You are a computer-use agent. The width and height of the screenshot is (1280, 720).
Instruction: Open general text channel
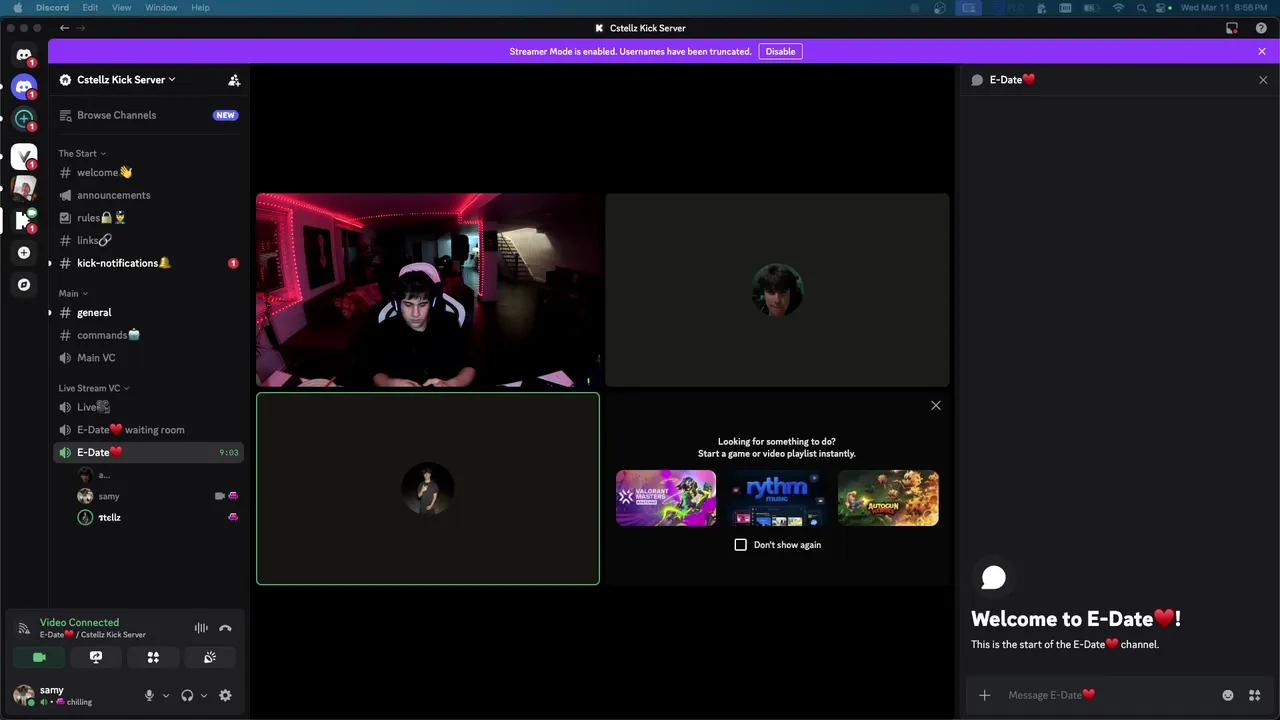(147, 312)
